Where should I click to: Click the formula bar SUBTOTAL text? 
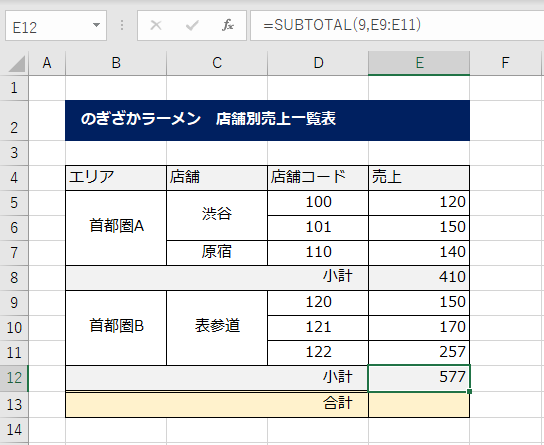(342, 25)
